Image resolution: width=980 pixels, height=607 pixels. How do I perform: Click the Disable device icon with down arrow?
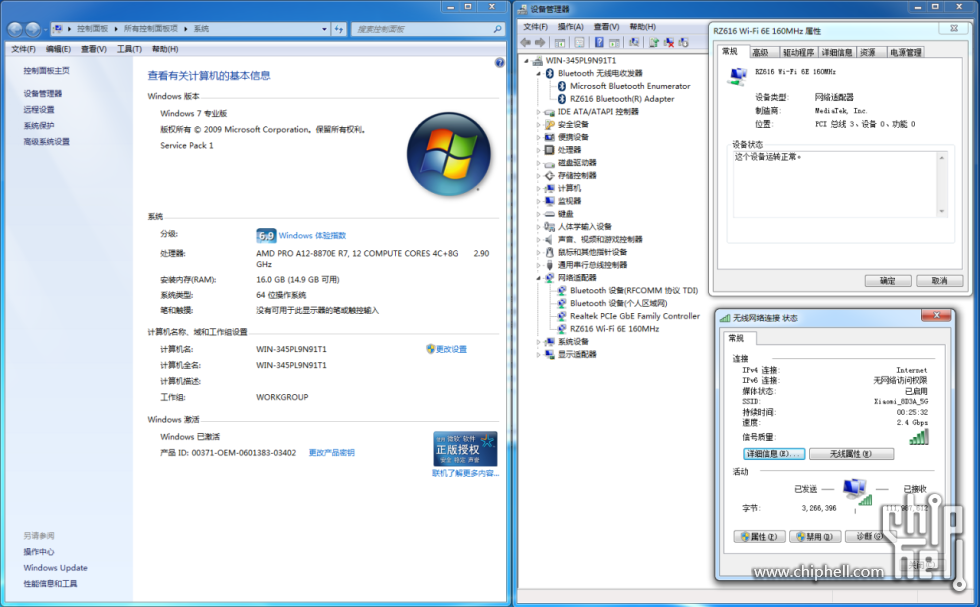point(683,43)
